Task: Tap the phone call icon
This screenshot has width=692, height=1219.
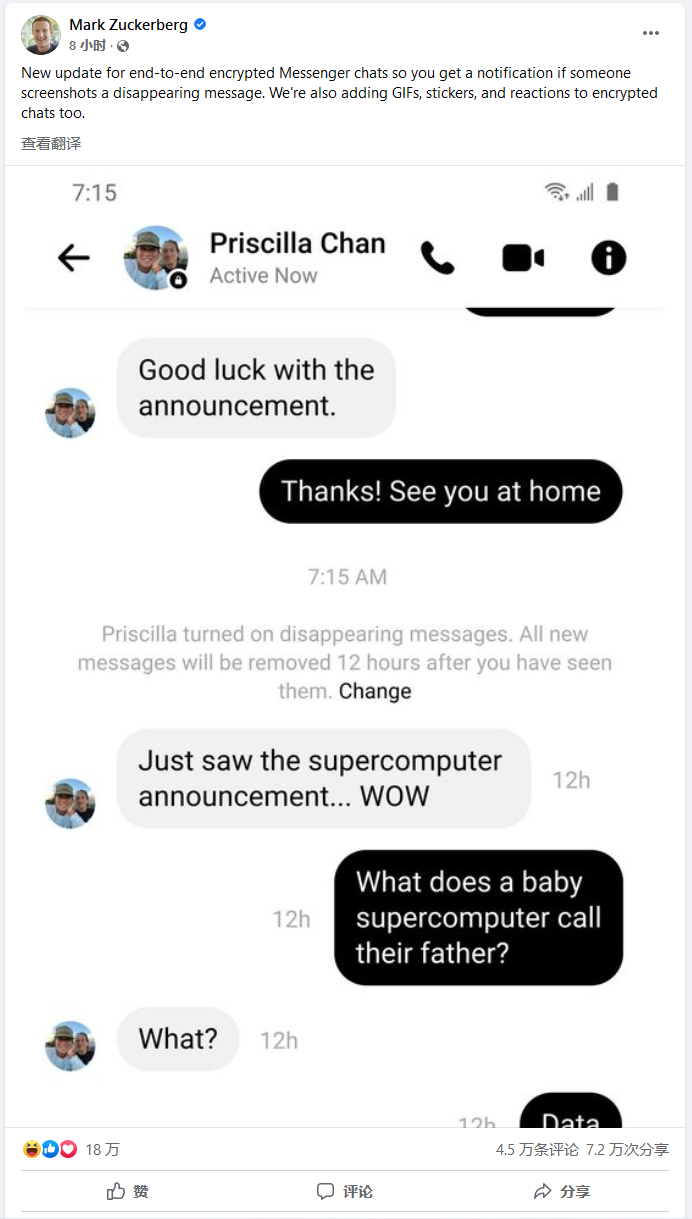Action: point(437,258)
